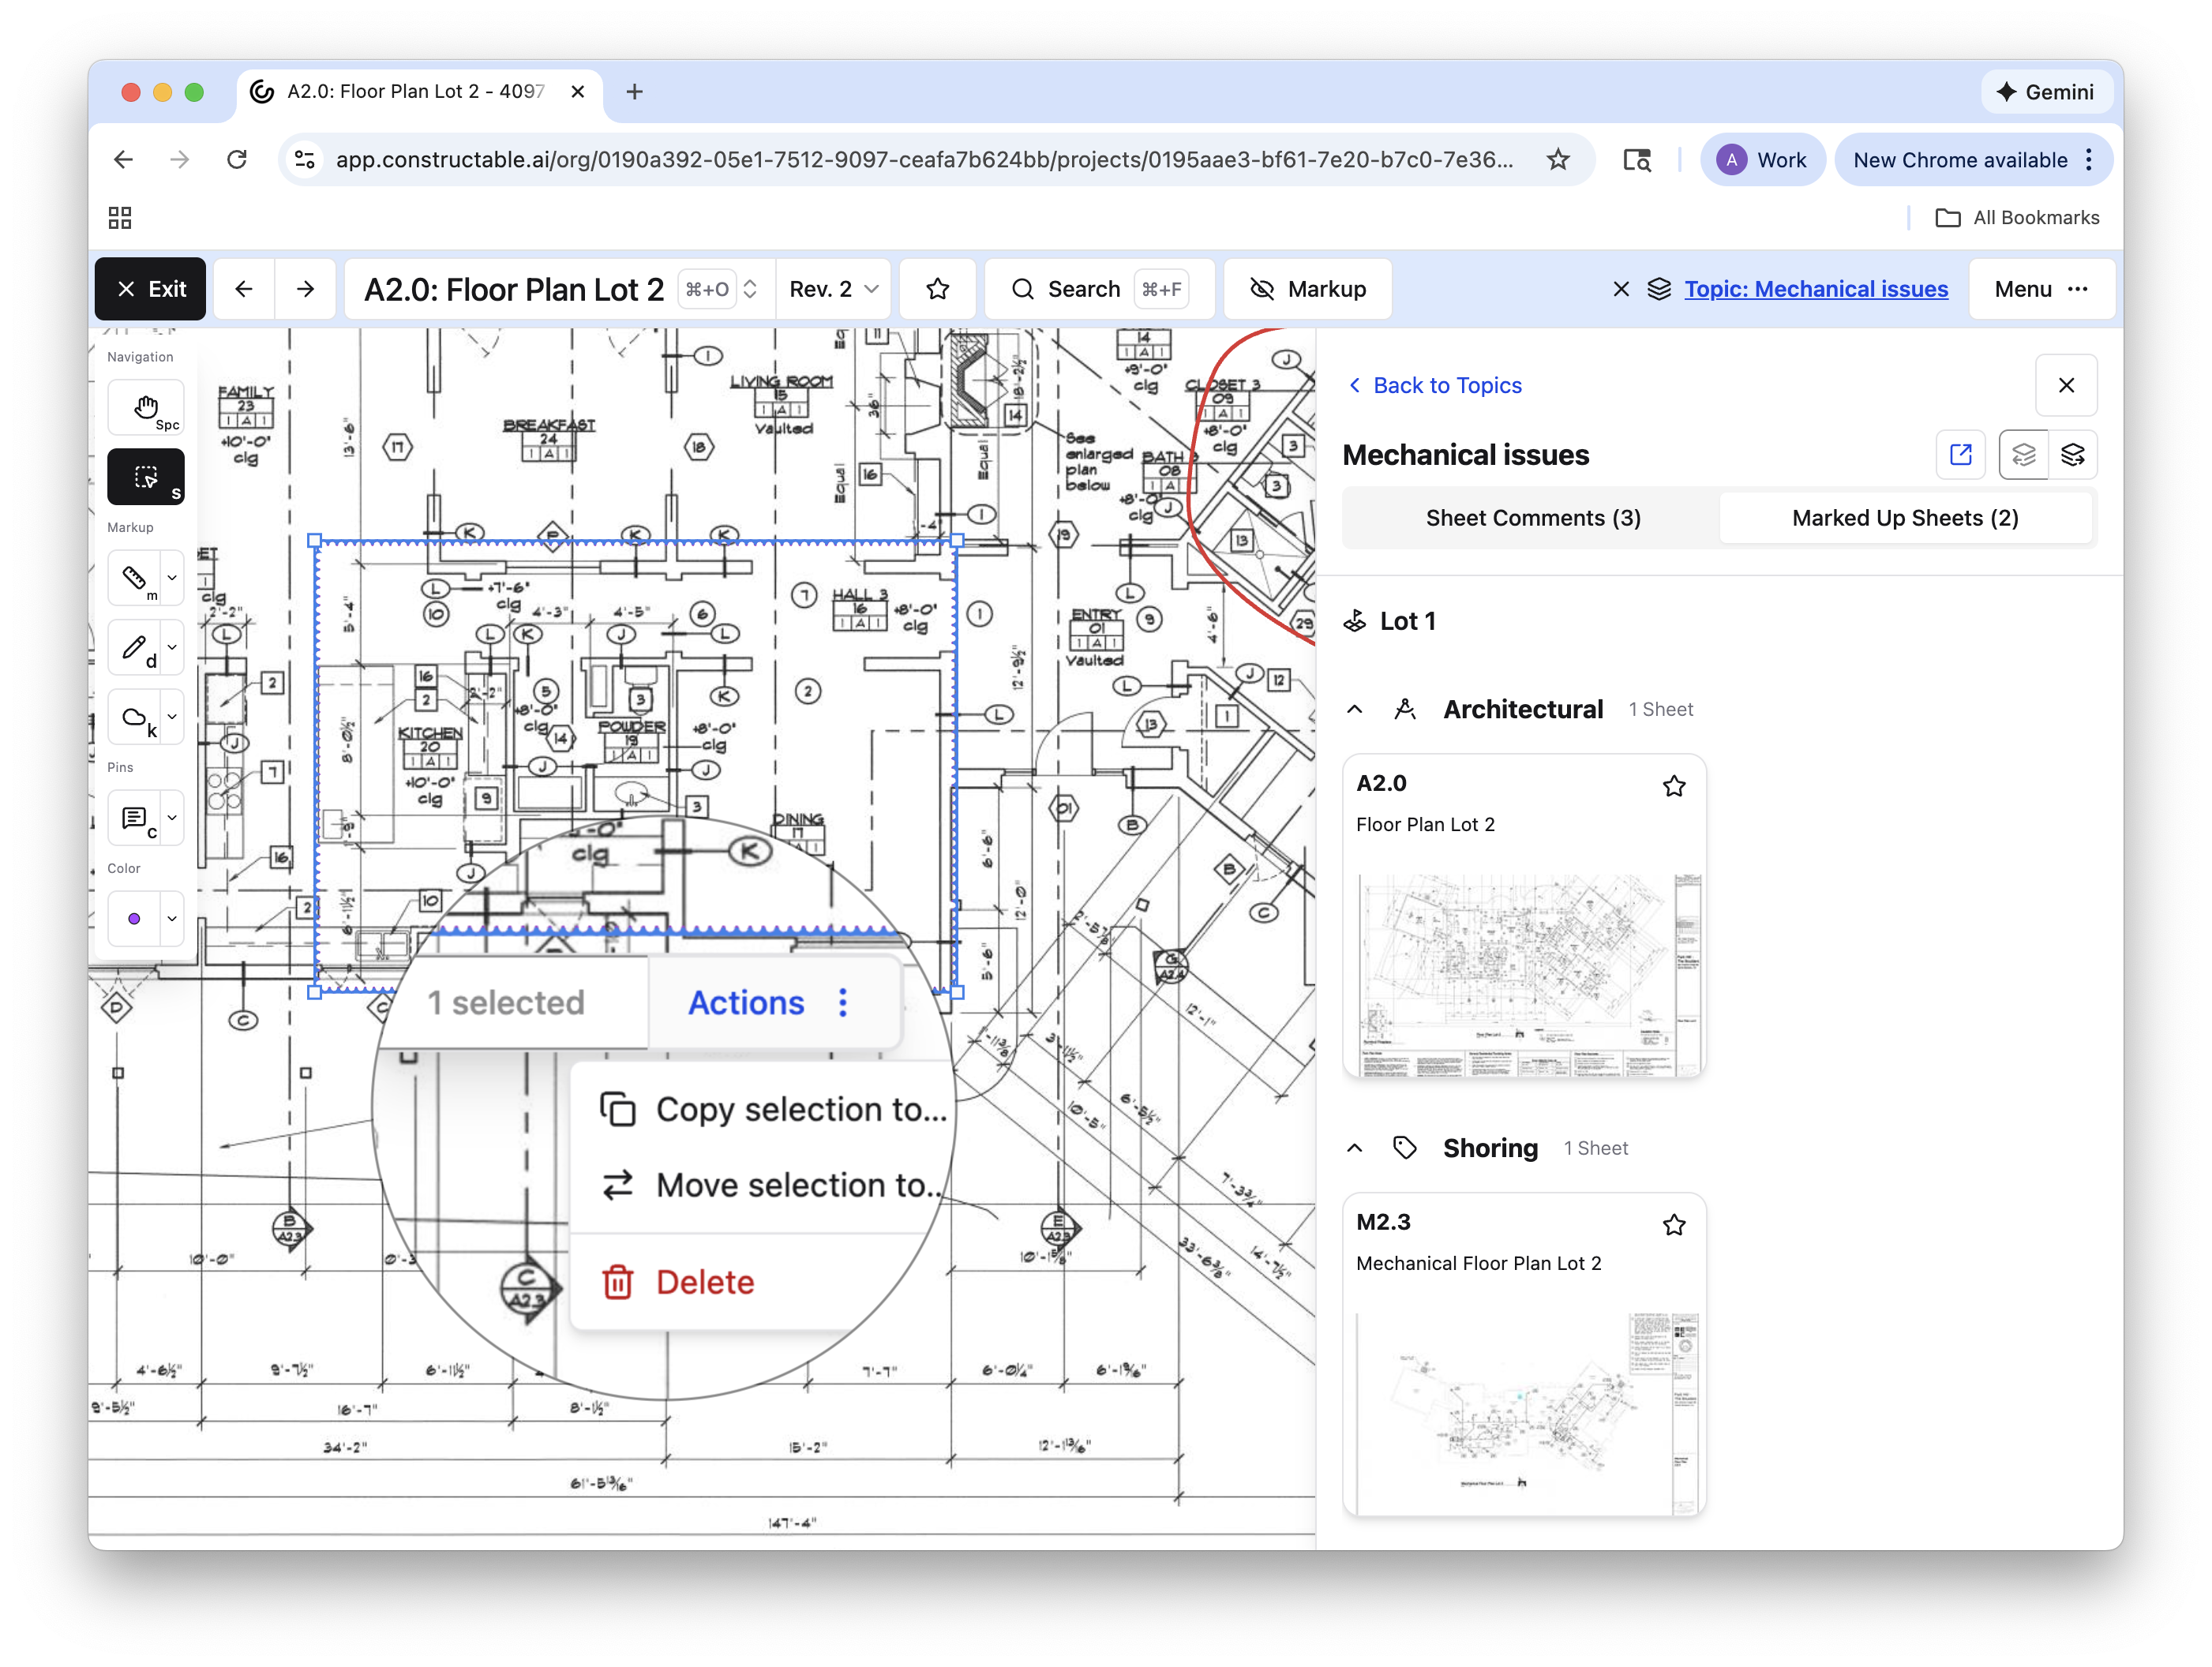The width and height of the screenshot is (2212, 1667).
Task: Collapse the Architectural section
Action: (x=1355, y=709)
